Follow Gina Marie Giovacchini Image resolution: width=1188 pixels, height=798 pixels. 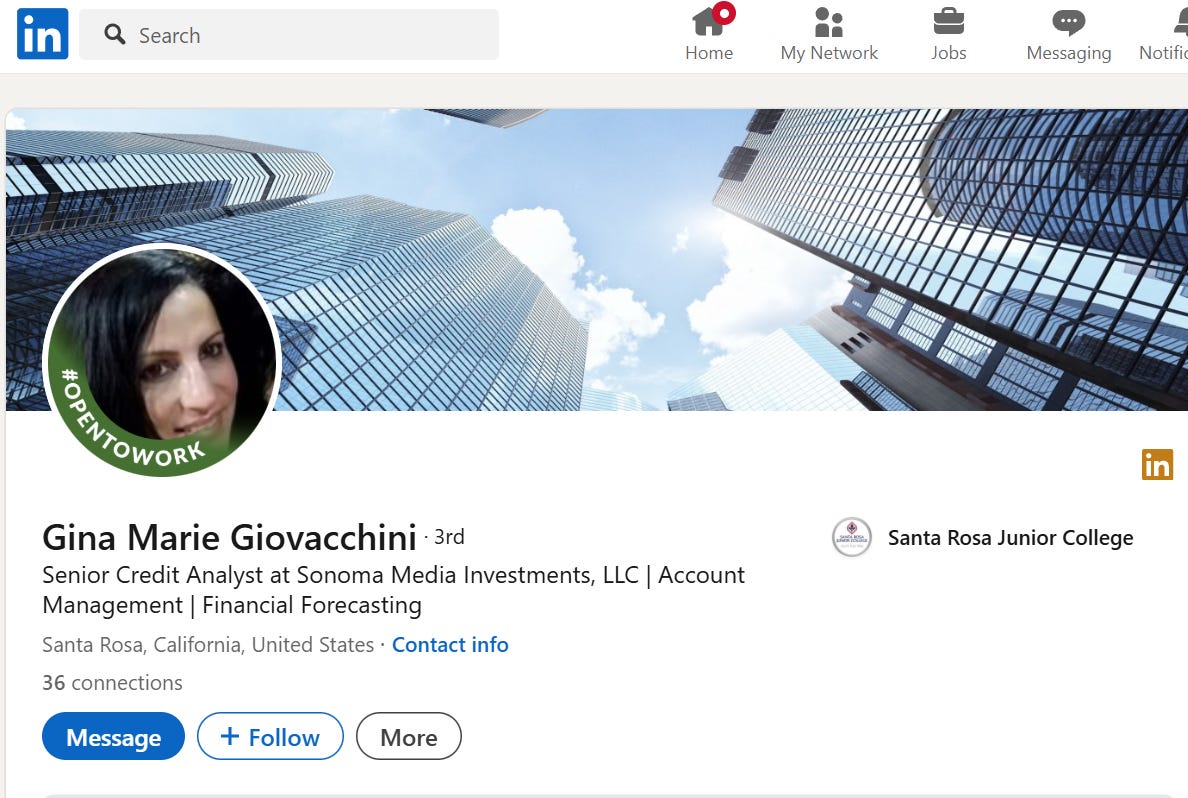[x=270, y=737]
